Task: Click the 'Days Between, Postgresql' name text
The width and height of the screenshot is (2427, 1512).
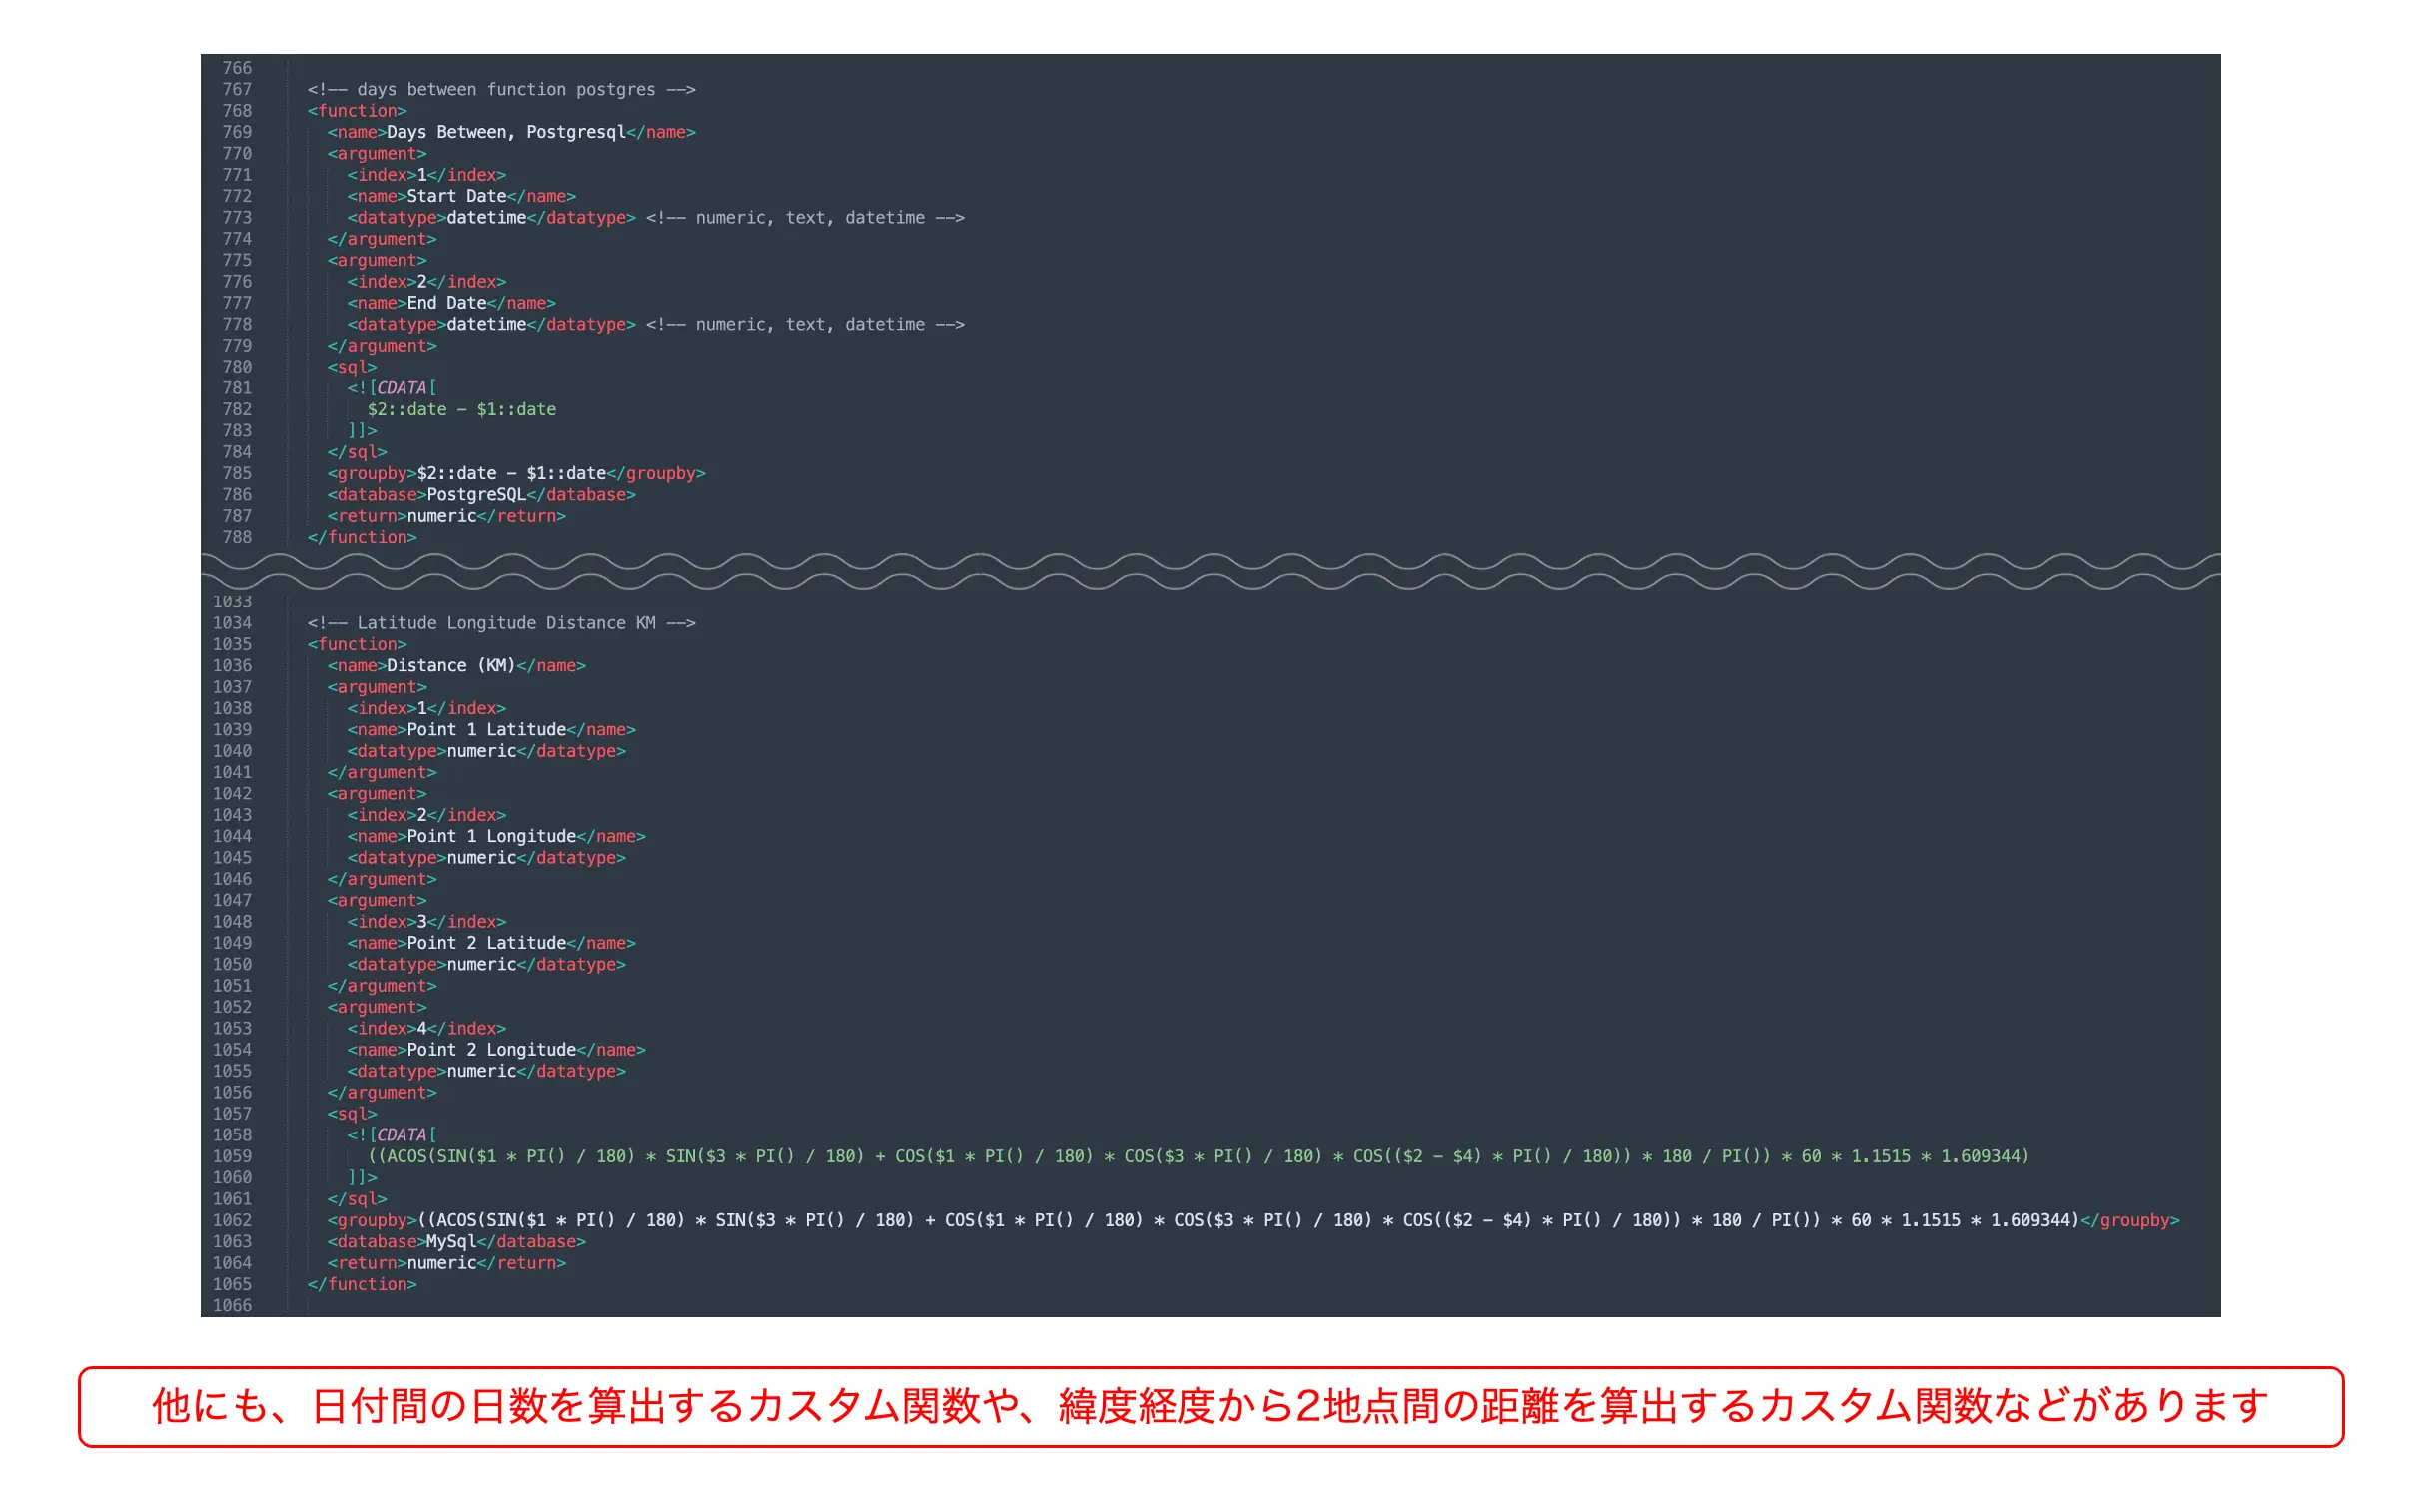Action: (505, 132)
